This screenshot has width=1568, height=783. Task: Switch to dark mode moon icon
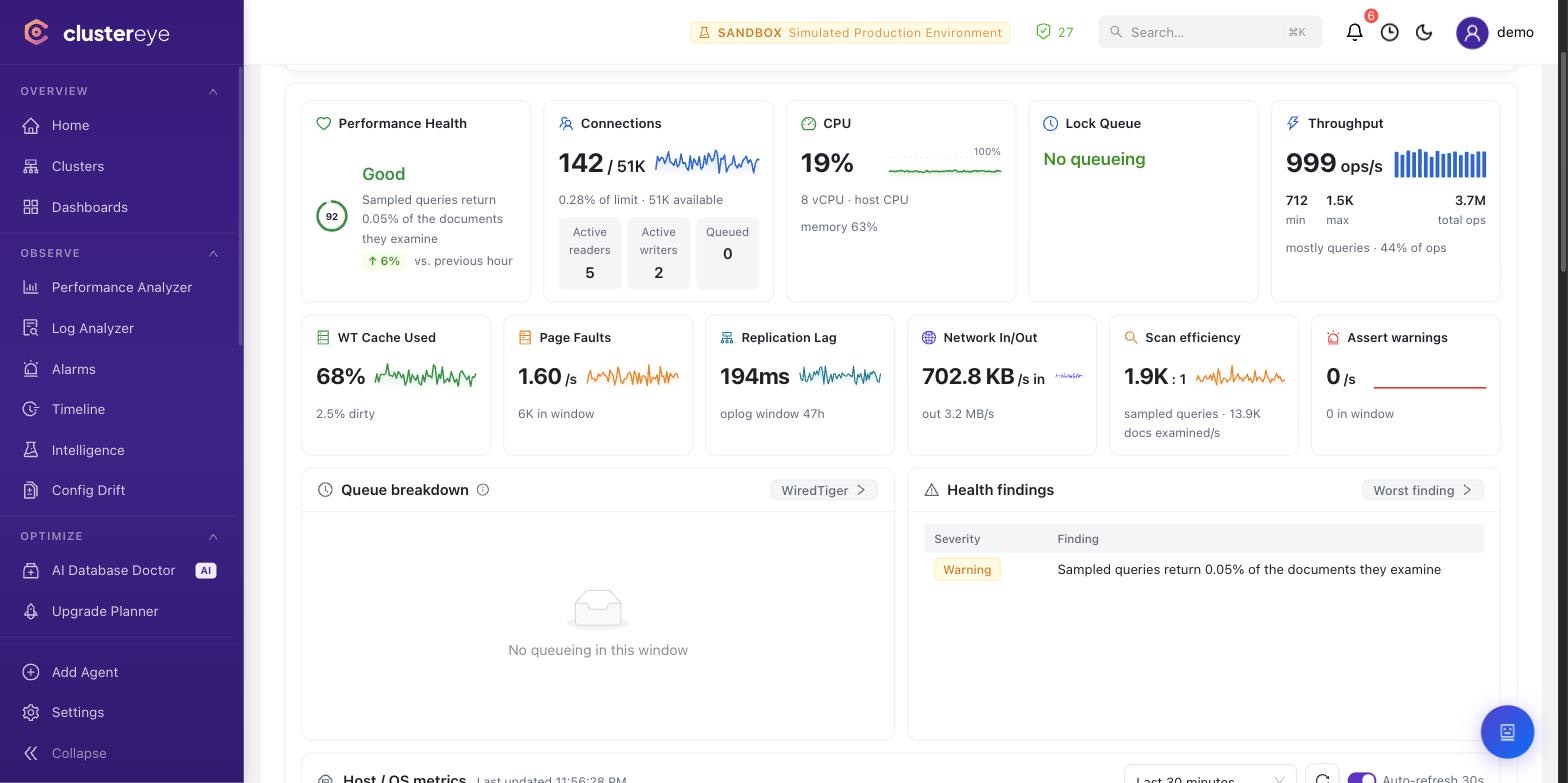click(x=1425, y=32)
